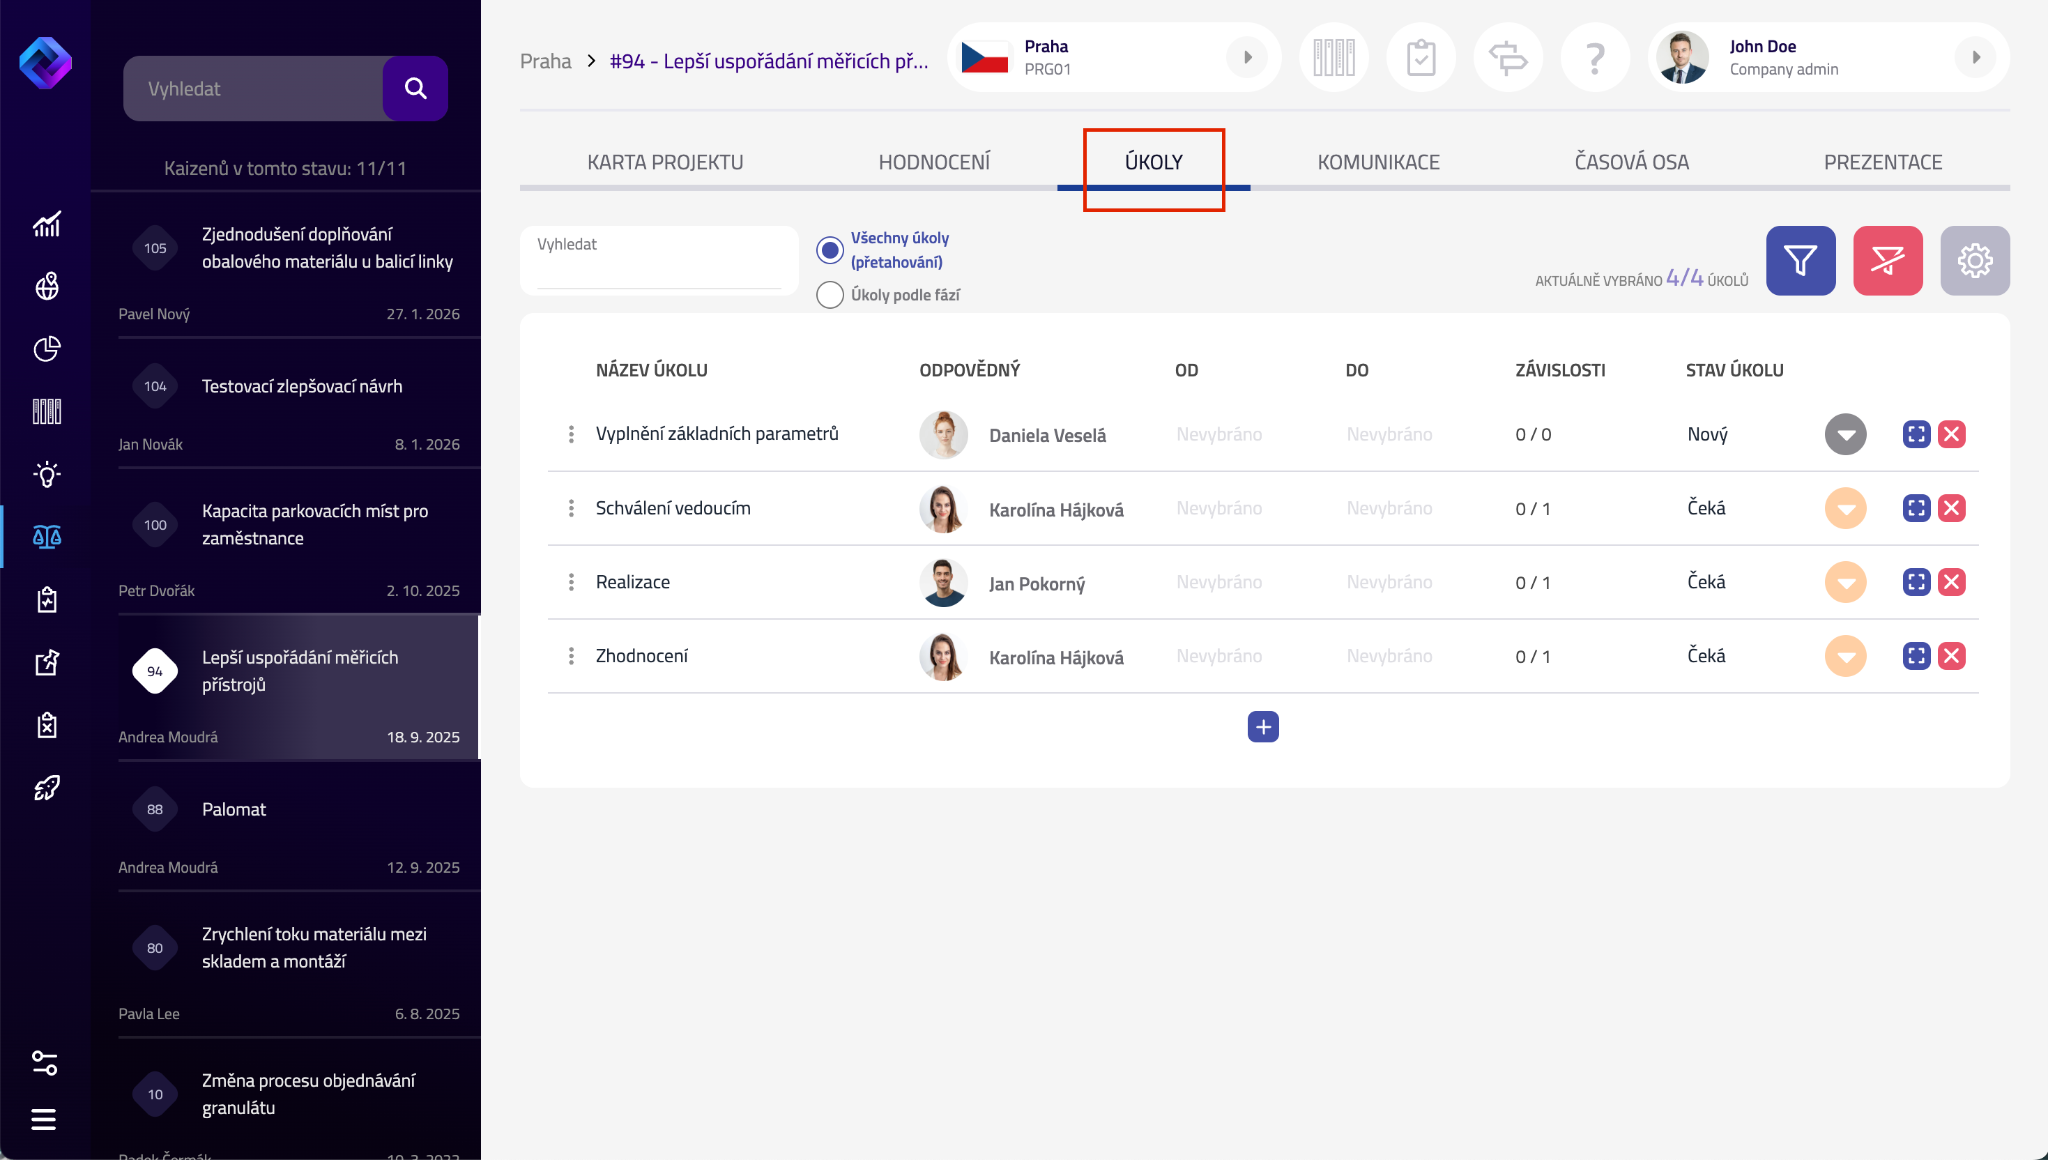Screen dimensions: 2048x1160
Task: Click the lightbulb icon in sidebar
Action: coord(46,473)
